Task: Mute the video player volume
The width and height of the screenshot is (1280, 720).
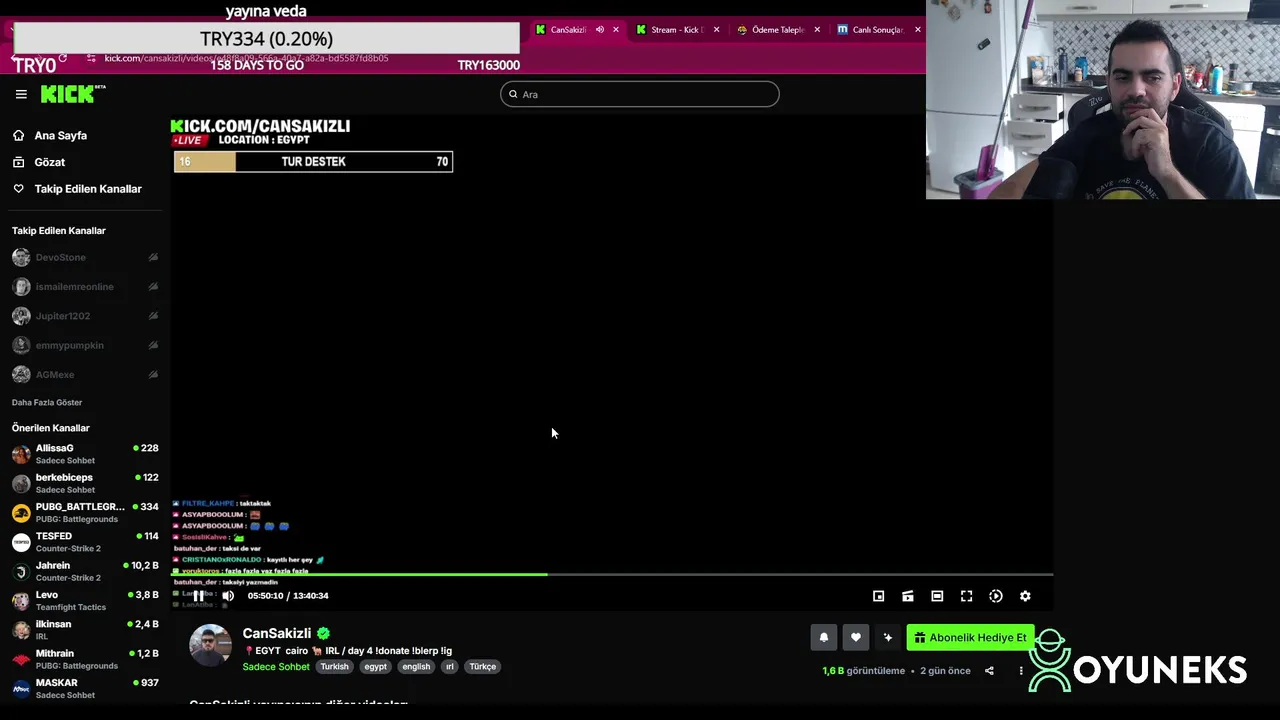Action: [x=228, y=596]
